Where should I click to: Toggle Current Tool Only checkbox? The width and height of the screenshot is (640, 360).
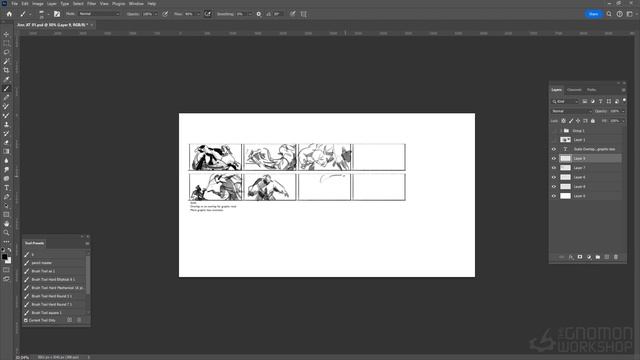pyautogui.click(x=26, y=320)
